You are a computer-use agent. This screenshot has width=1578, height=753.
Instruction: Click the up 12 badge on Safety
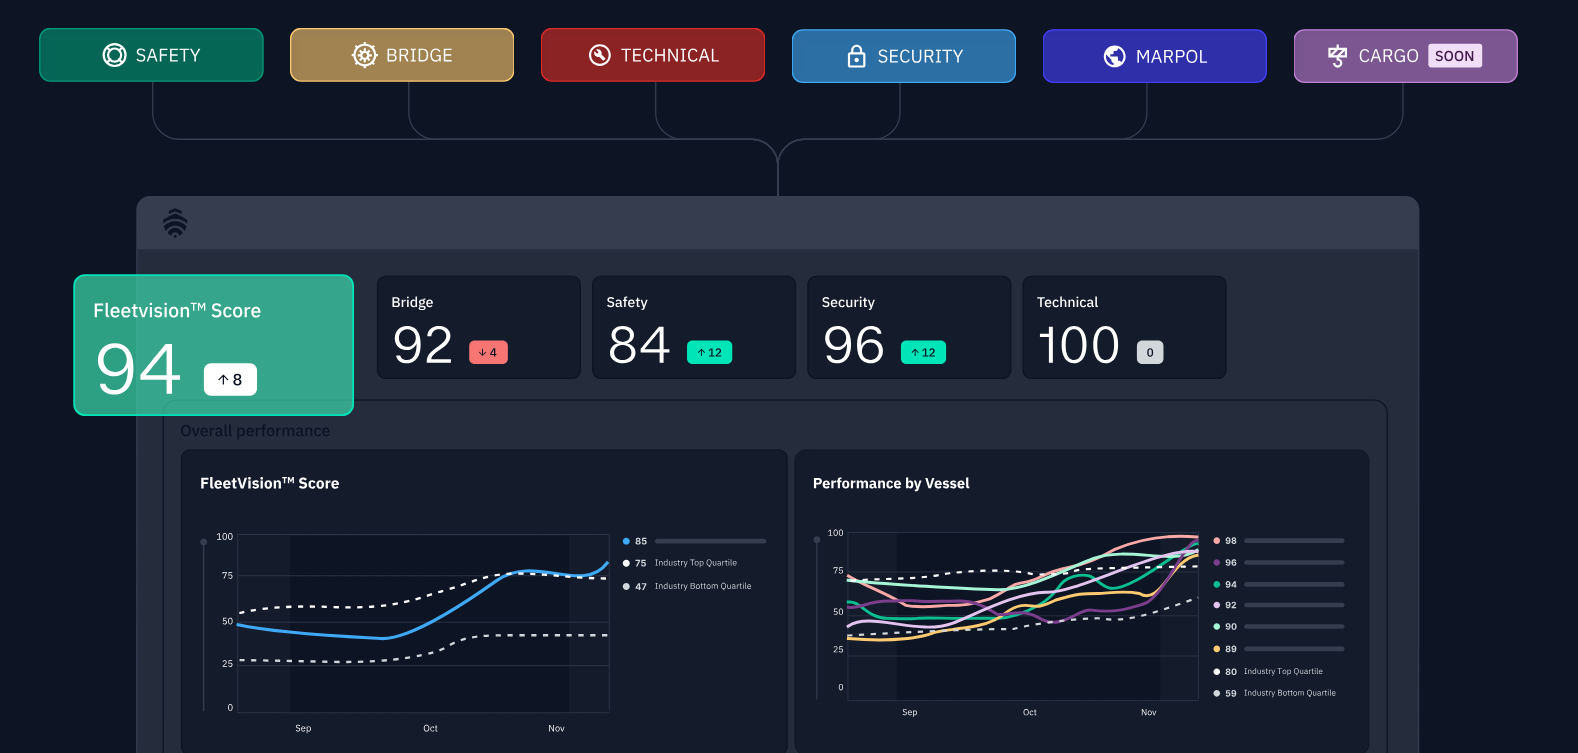[x=709, y=352]
